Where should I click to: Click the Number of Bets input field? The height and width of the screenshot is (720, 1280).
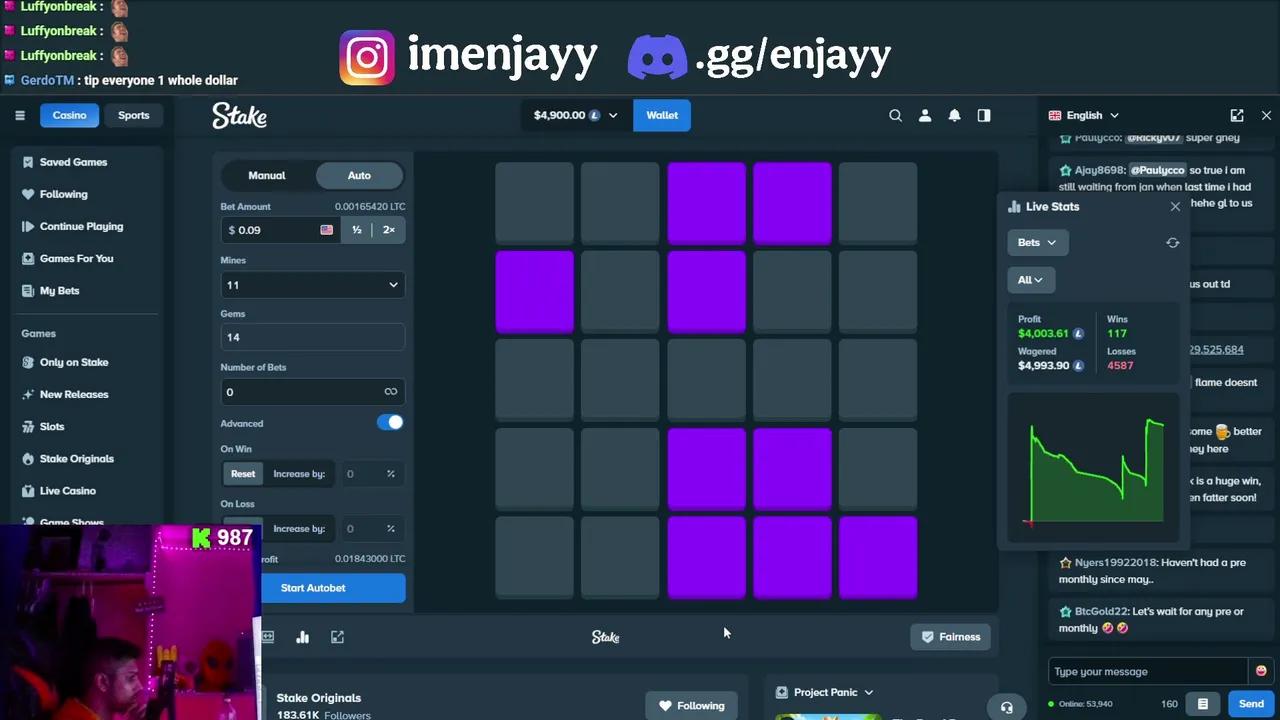coord(313,392)
